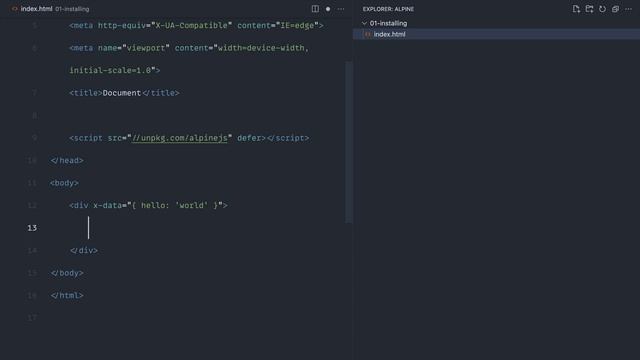Collapse all folders in Explorer
640x360 pixels.
(x=615, y=9)
